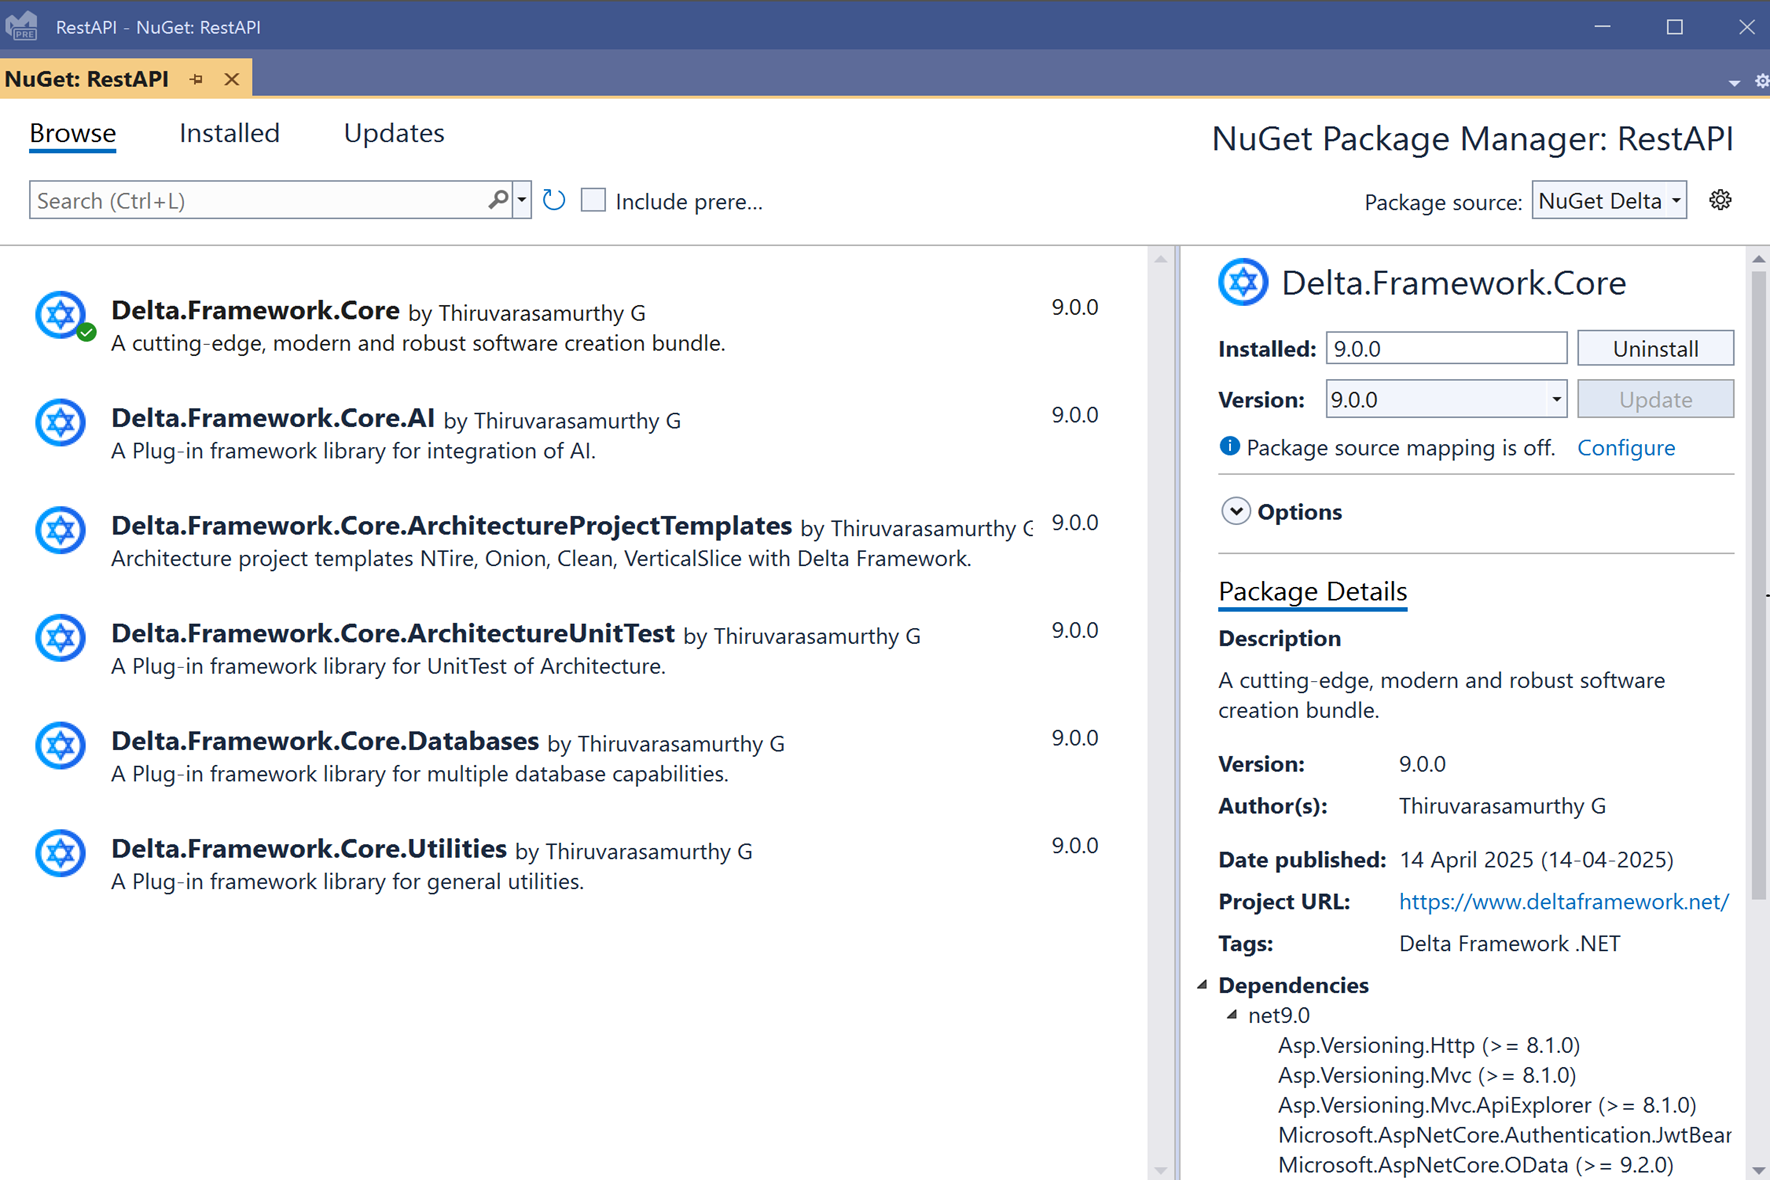Click the package list scroll down arrow

tap(1161, 1170)
